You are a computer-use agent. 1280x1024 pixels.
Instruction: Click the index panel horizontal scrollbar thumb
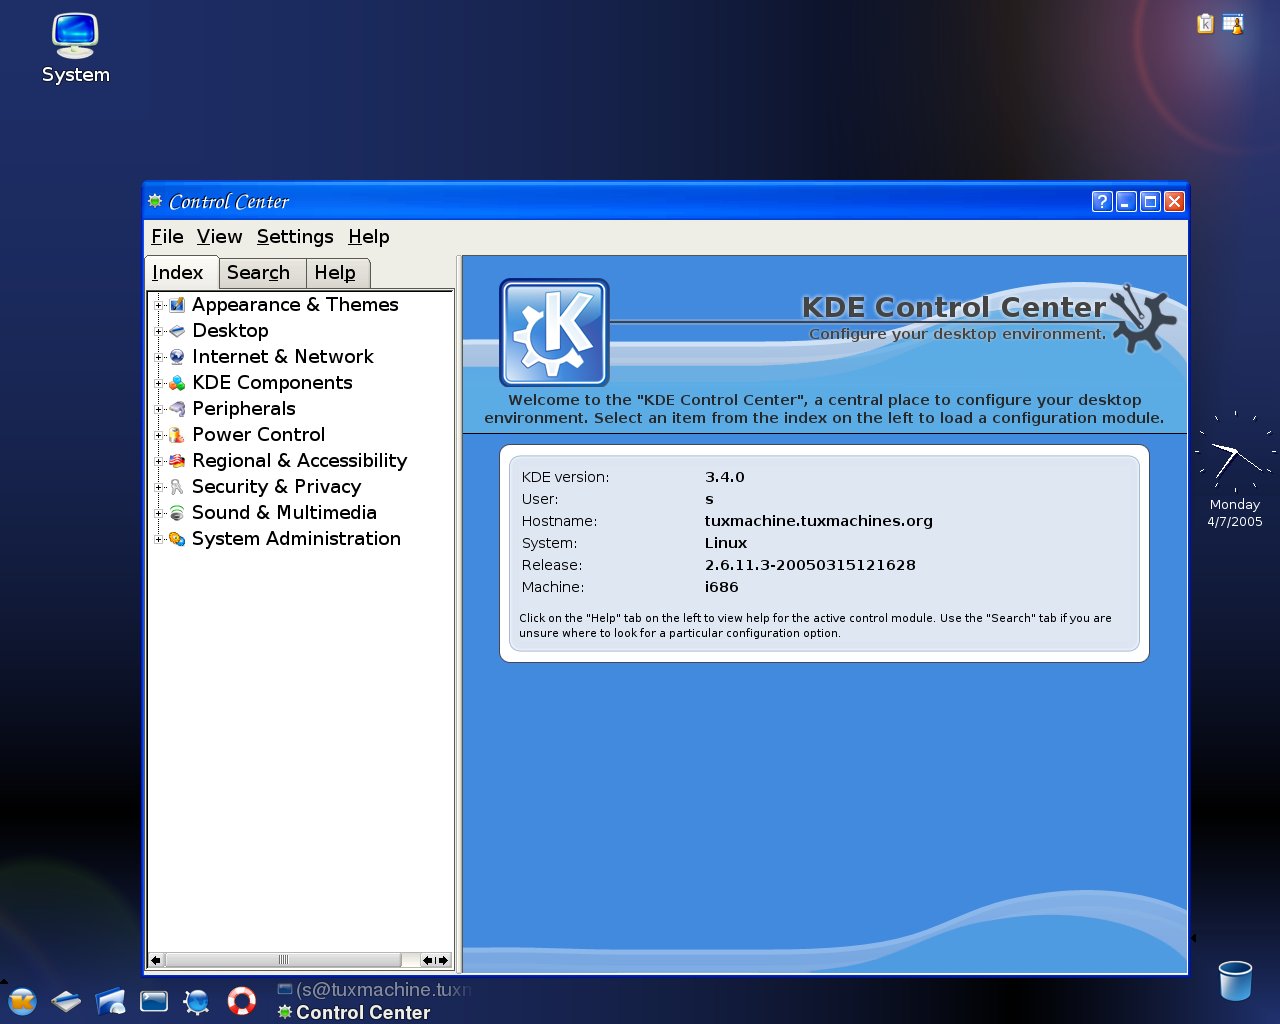pyautogui.click(x=283, y=960)
